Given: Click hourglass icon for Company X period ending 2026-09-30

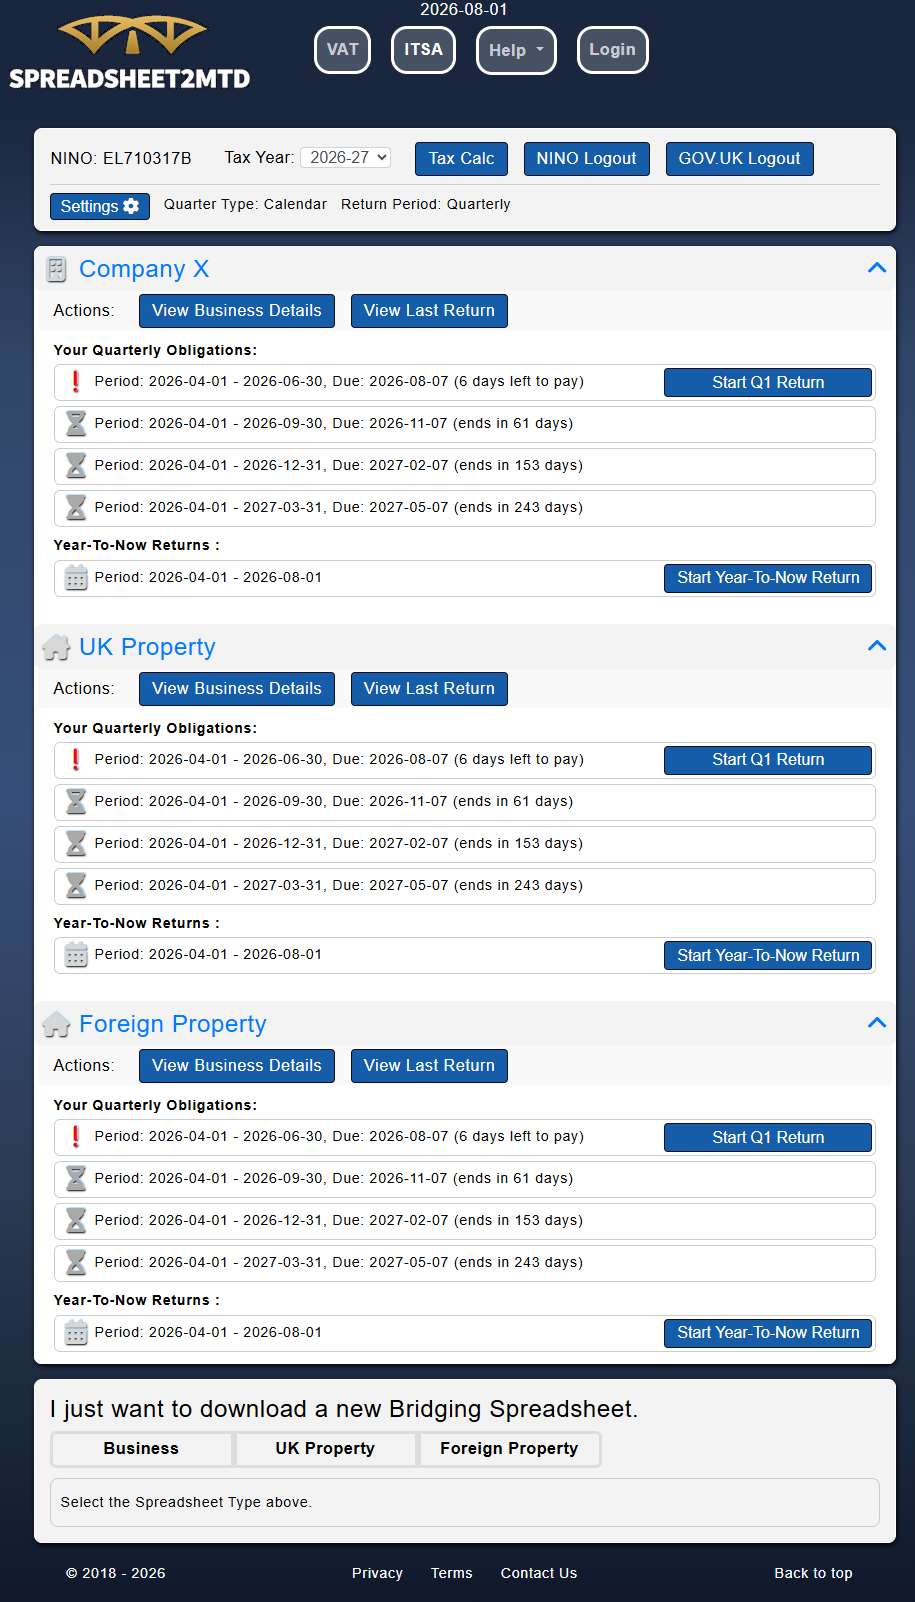Looking at the screenshot, I should [76, 424].
